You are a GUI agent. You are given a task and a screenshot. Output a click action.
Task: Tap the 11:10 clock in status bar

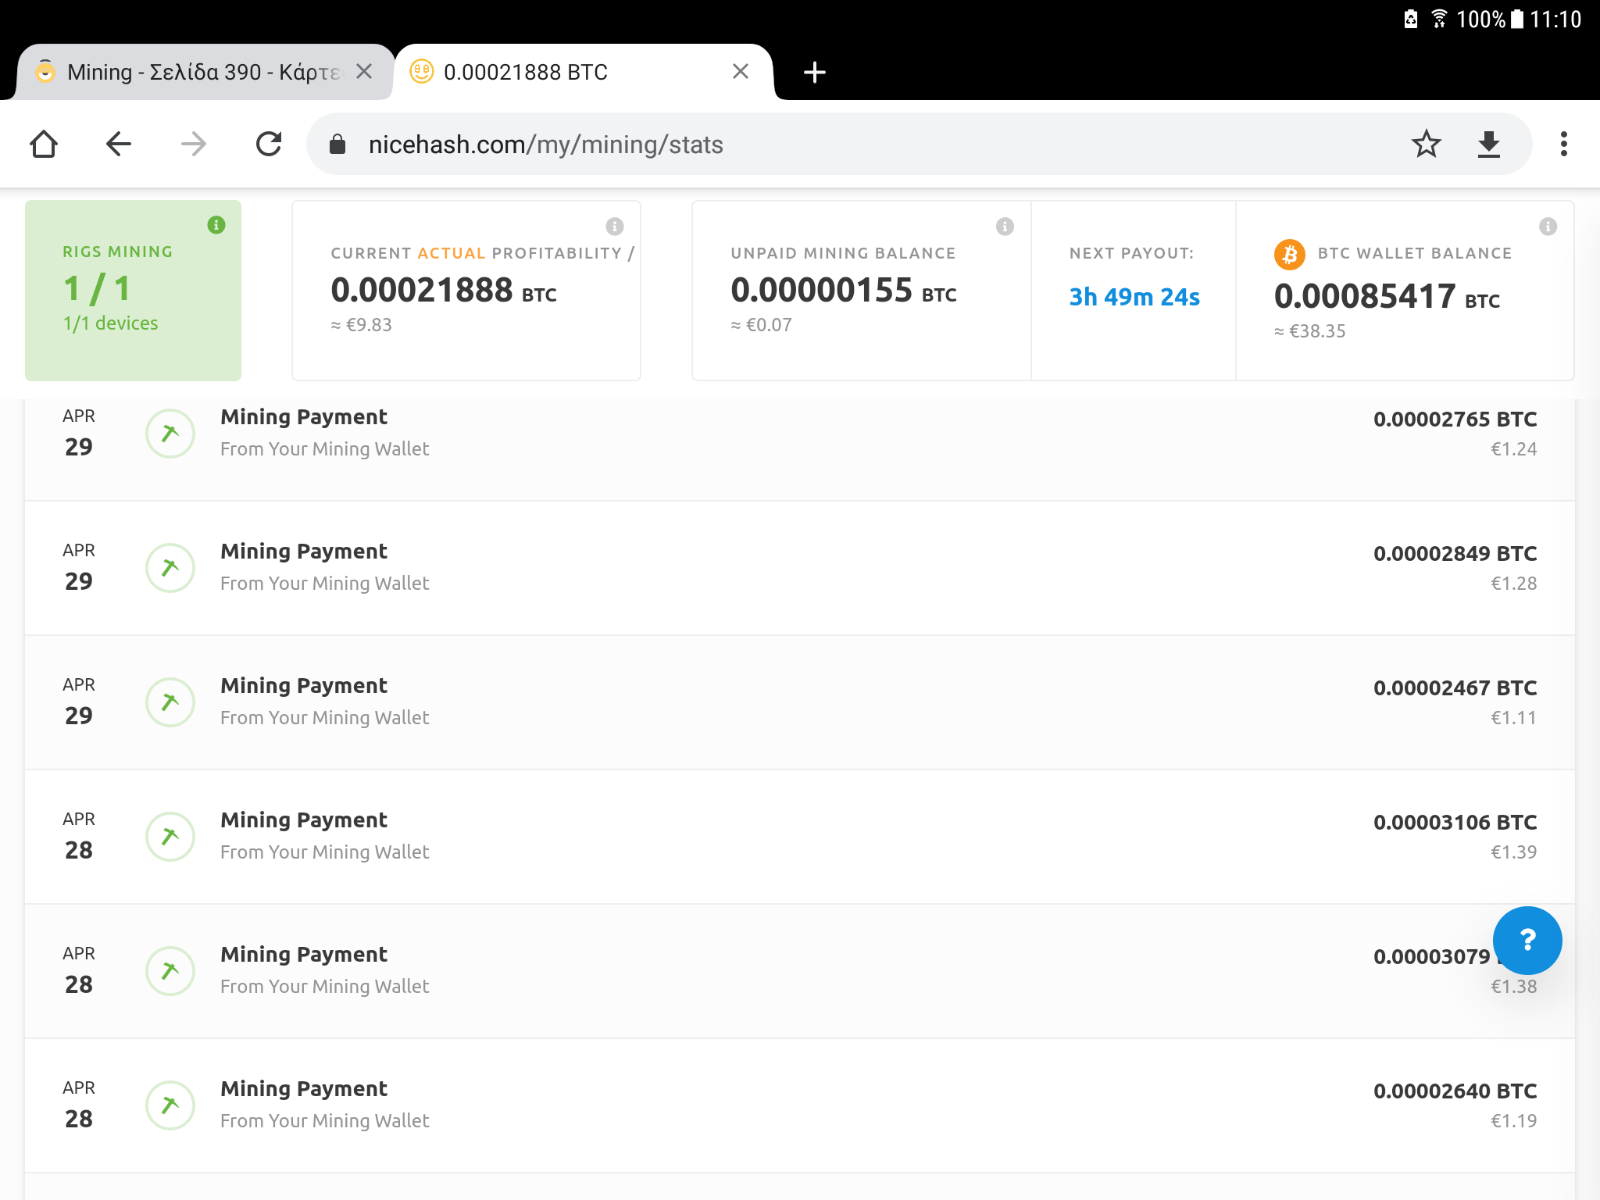1555,19
